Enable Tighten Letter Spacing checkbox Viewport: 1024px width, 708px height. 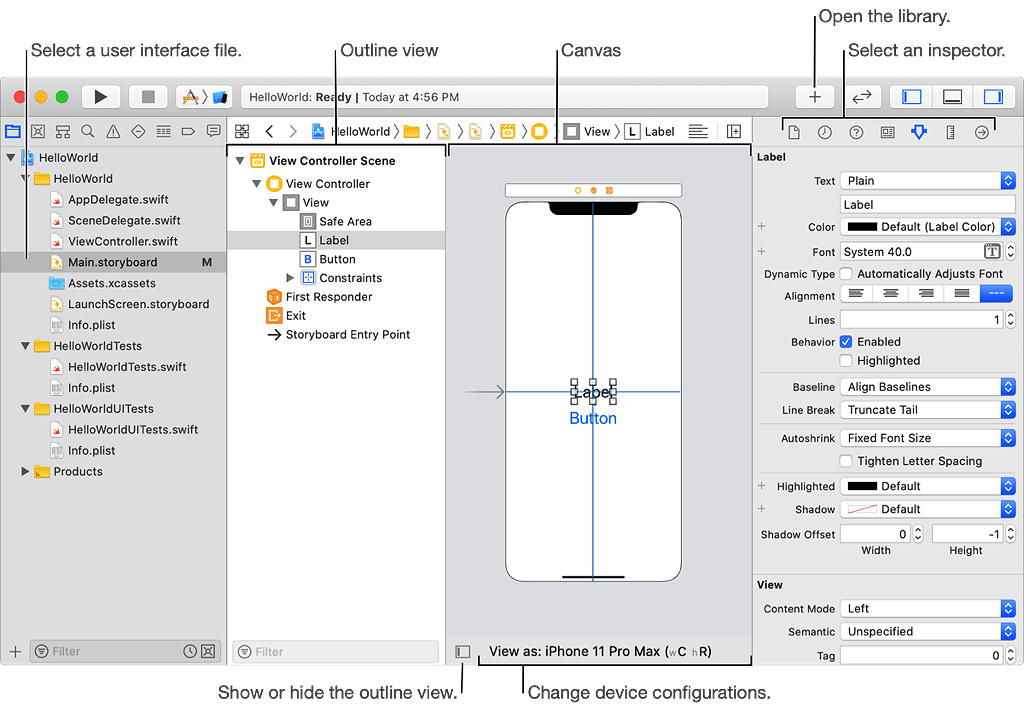[x=846, y=461]
